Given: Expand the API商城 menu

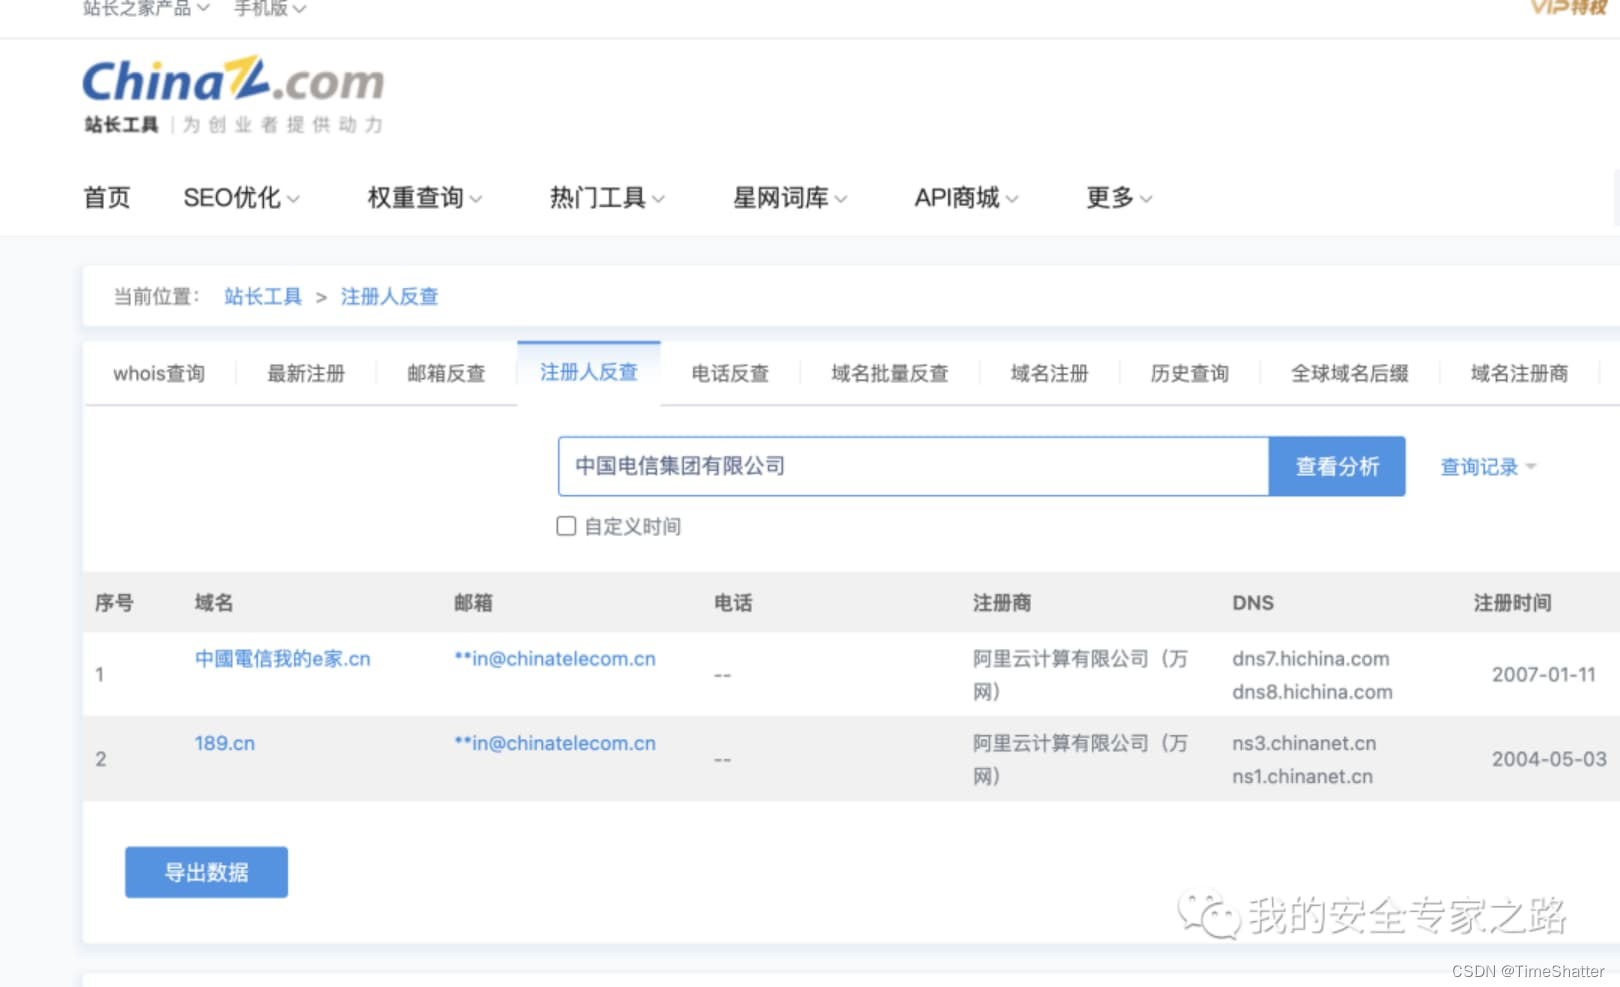Looking at the screenshot, I should (x=966, y=198).
